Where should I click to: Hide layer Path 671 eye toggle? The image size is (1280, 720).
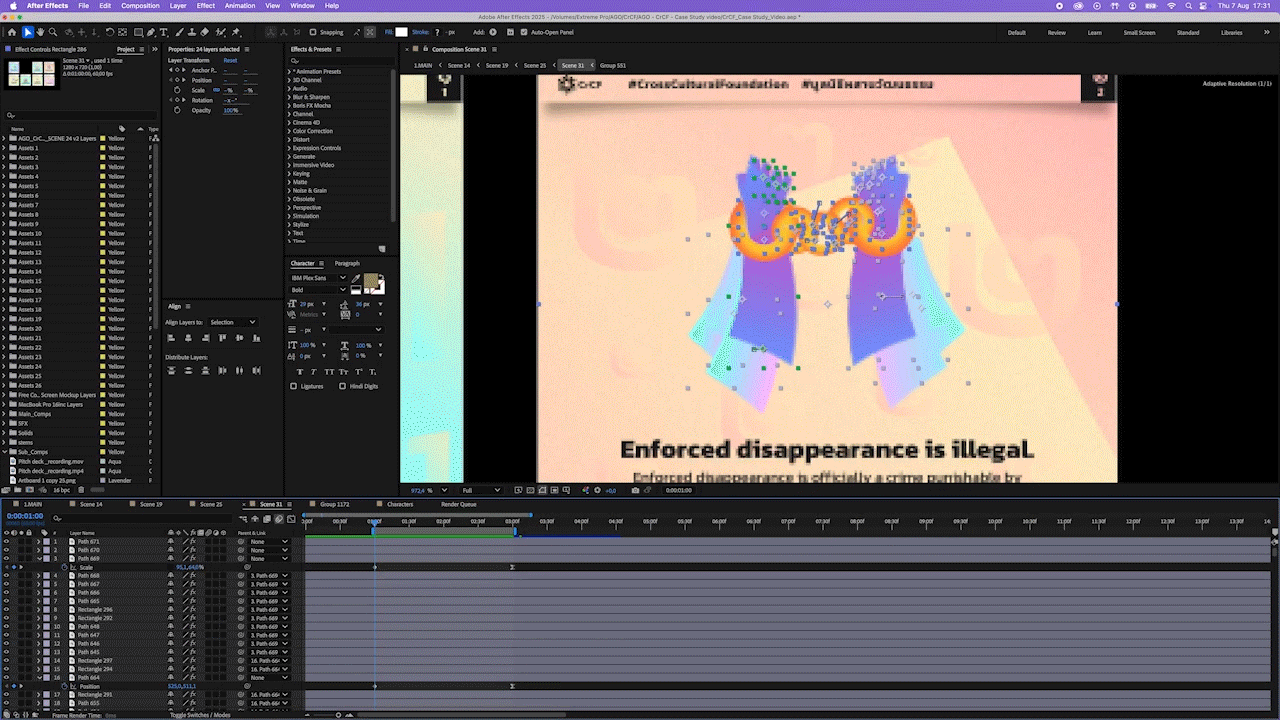pyautogui.click(x=6, y=542)
